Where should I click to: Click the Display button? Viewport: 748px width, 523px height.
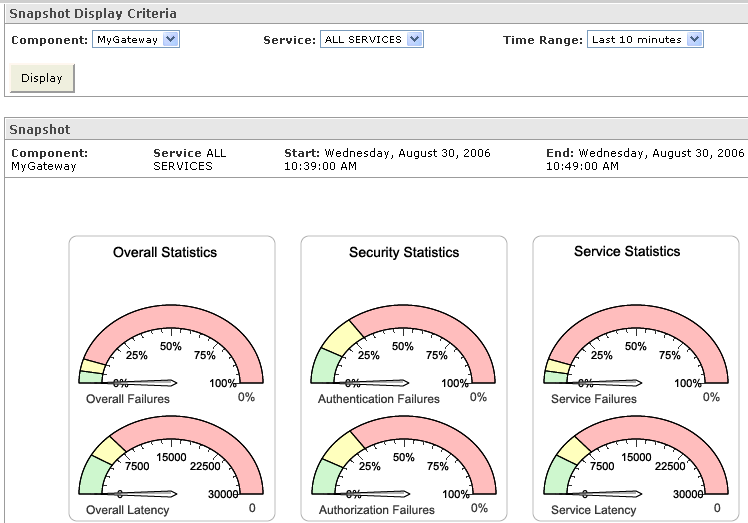(x=42, y=78)
